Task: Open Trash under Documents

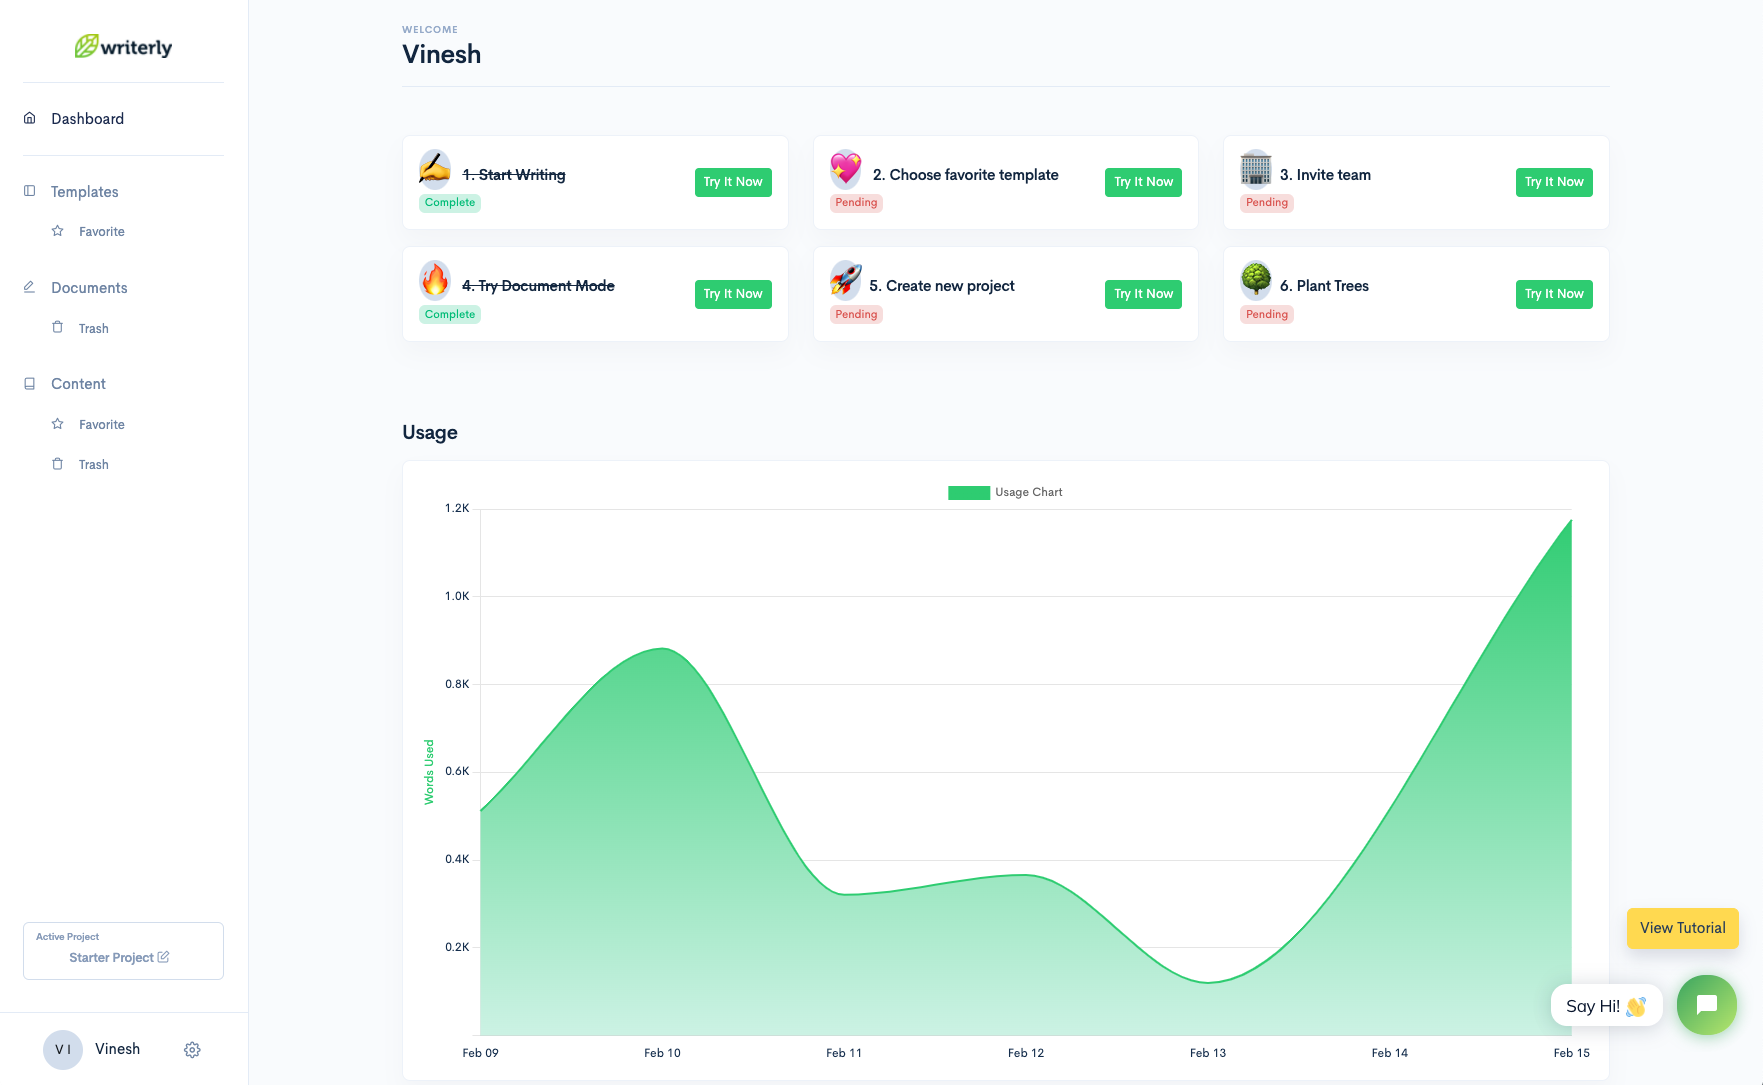Action: click(93, 328)
